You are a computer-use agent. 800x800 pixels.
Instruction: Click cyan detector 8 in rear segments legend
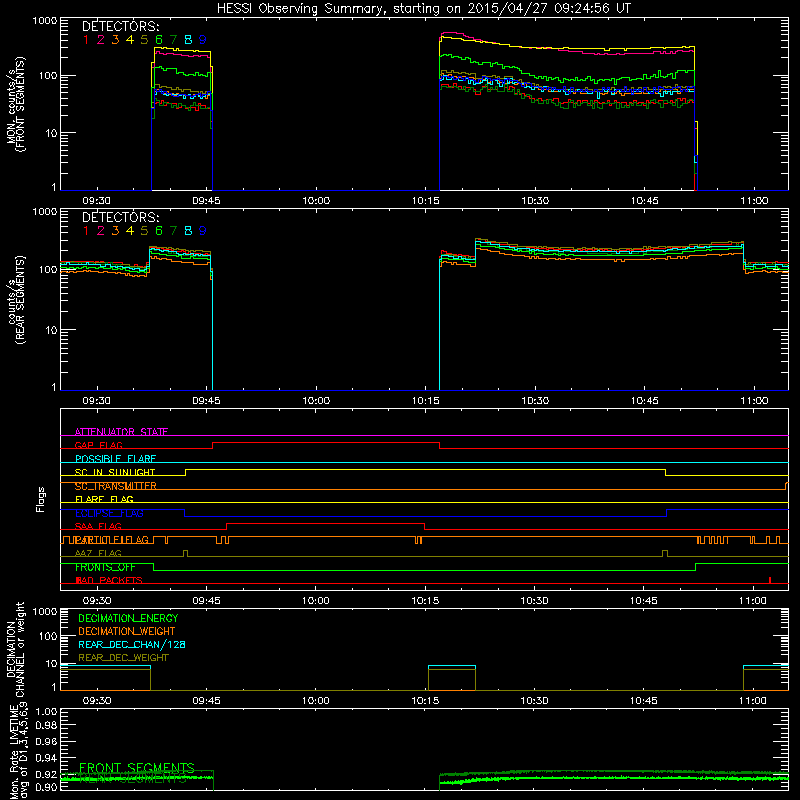coord(188,231)
